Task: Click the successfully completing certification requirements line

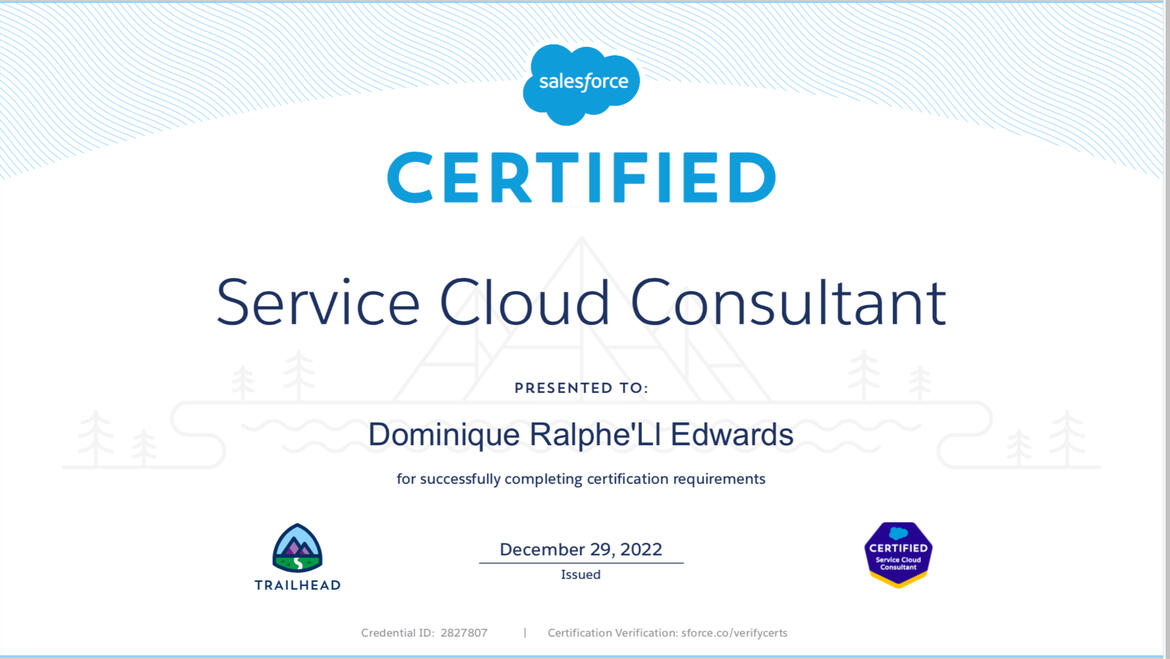Action: coord(581,479)
